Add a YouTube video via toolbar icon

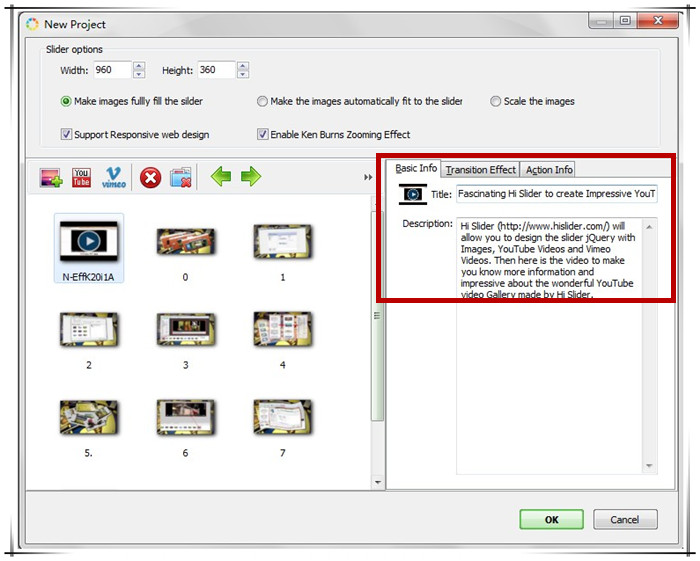coord(82,178)
